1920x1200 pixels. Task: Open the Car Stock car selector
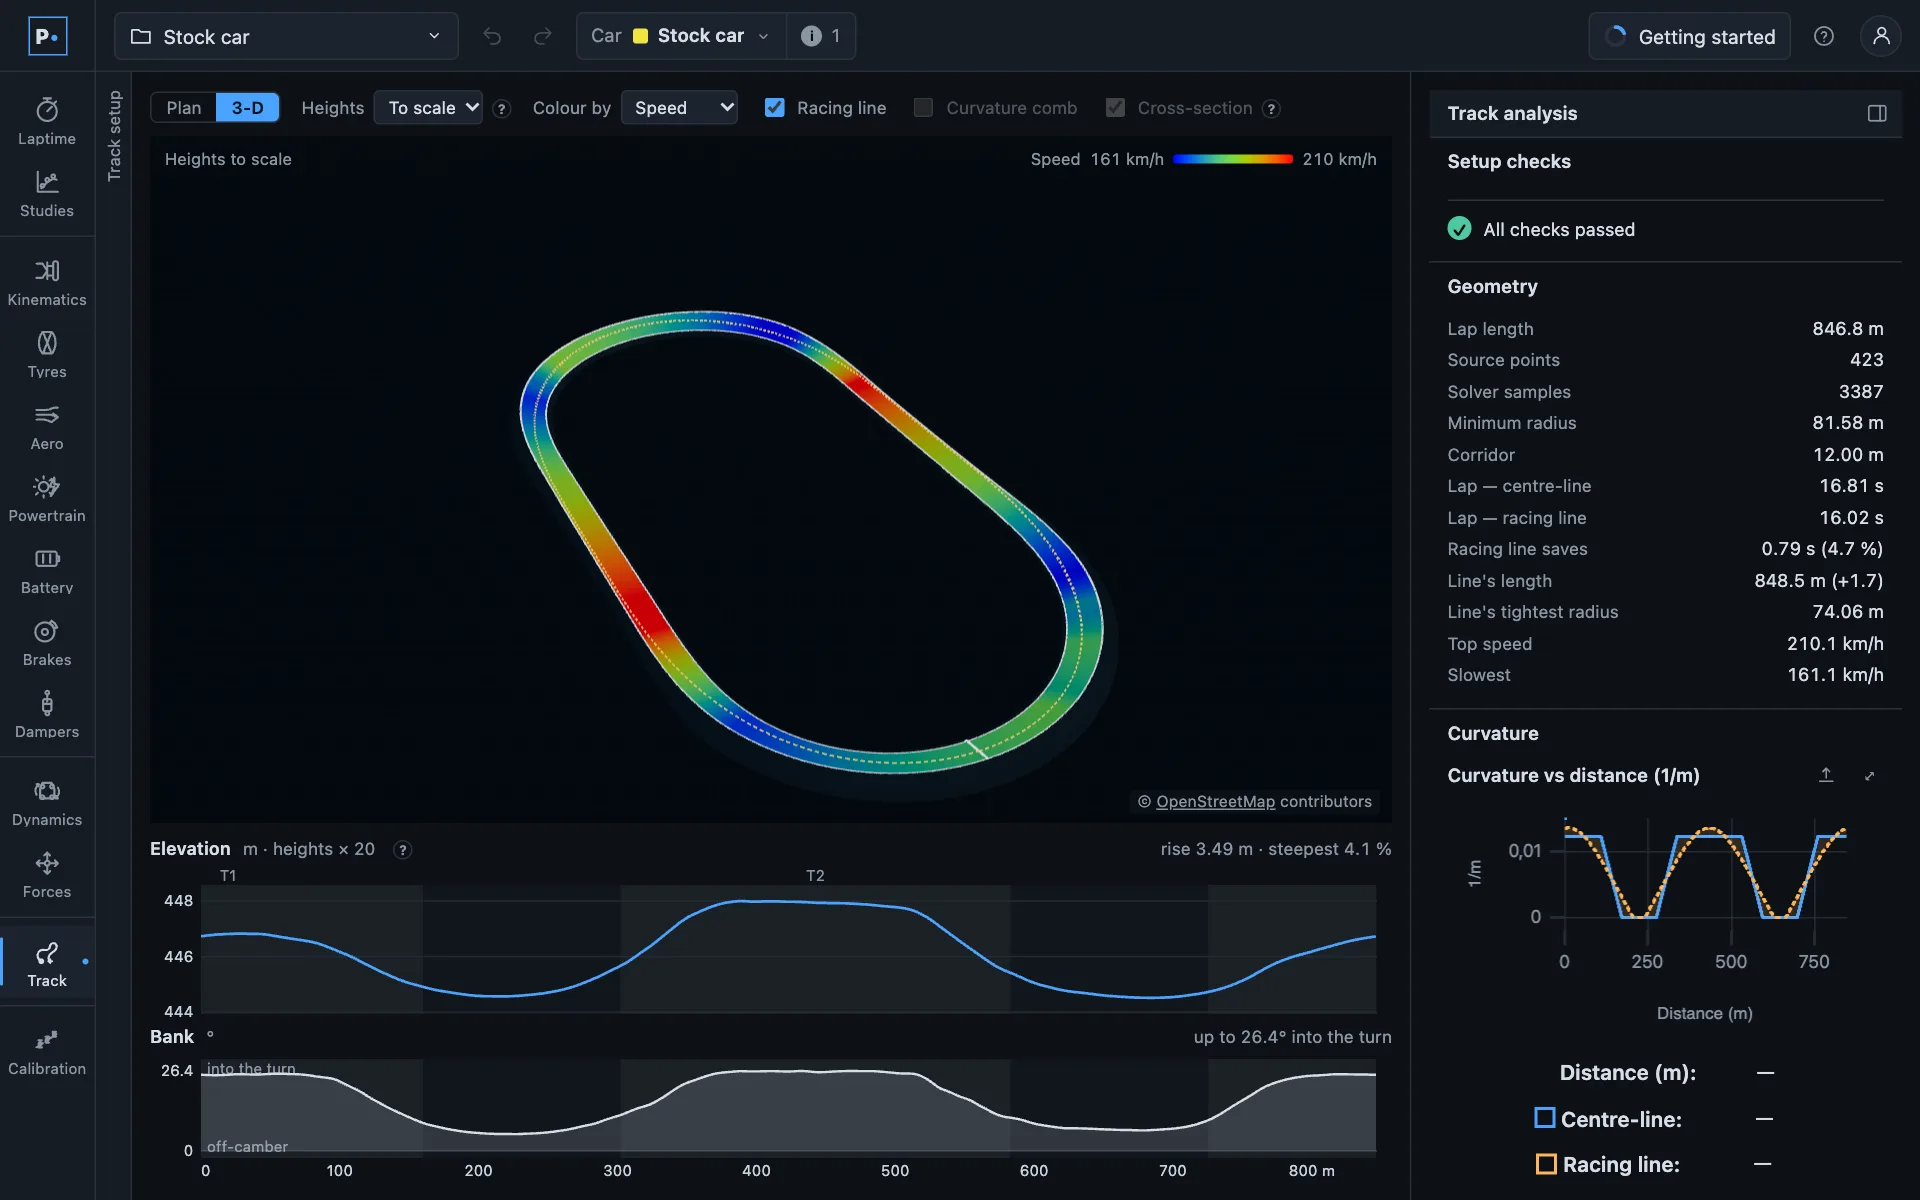click(x=681, y=36)
